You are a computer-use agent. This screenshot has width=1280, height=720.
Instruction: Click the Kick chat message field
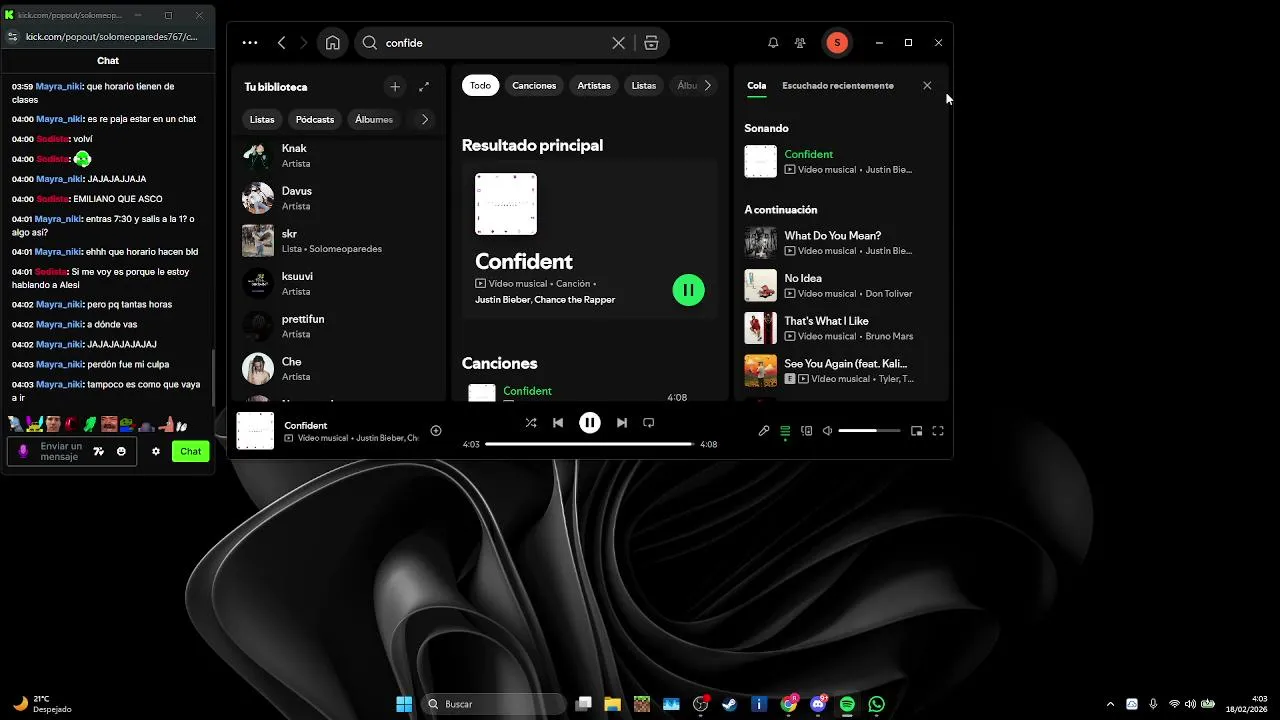click(x=62, y=451)
